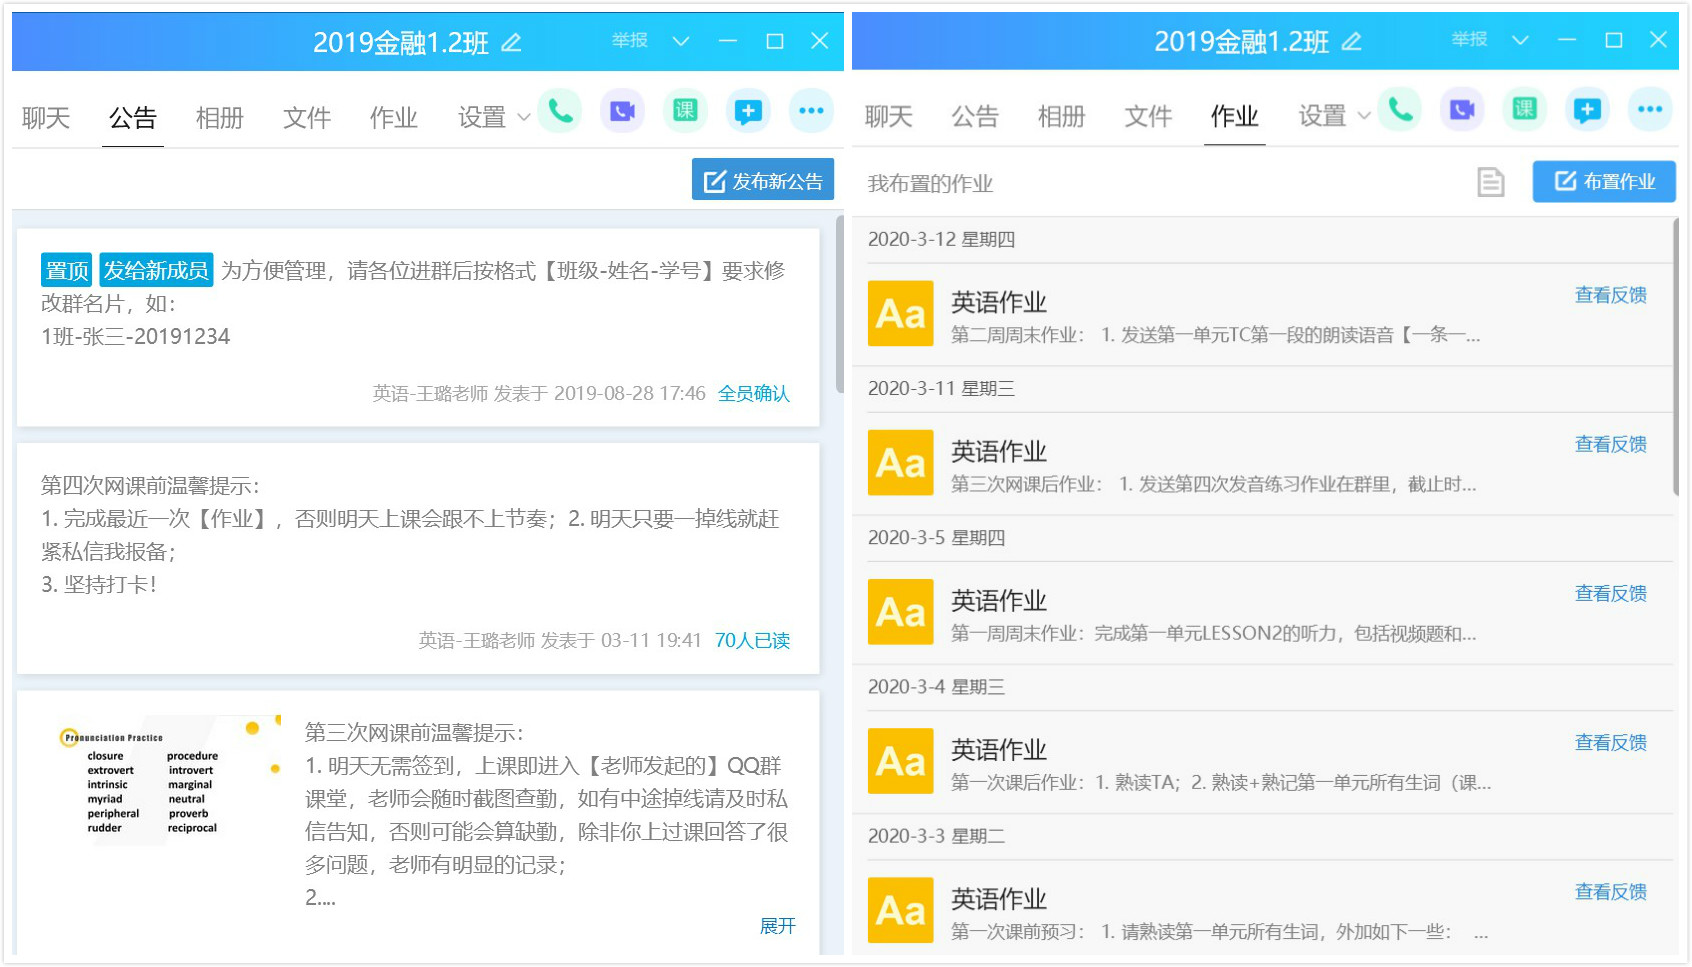The image size is (1692, 967).
Task: Click the 发布新公告 button
Action: (763, 181)
